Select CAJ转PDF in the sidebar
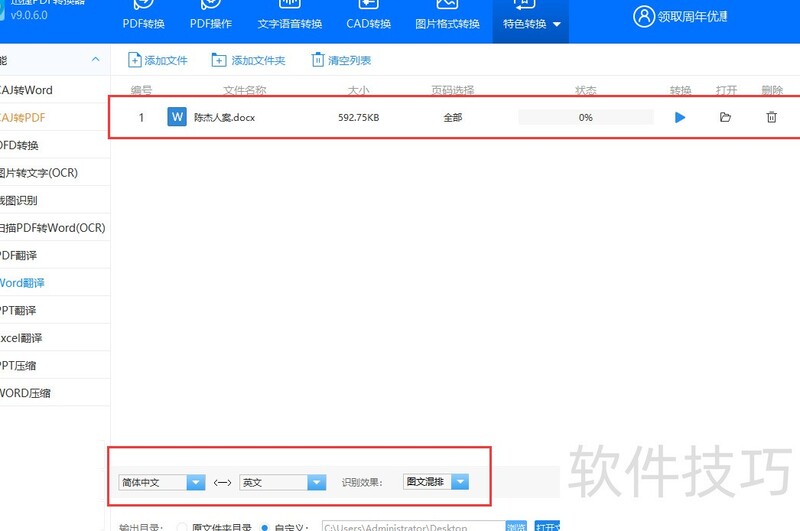Image resolution: width=800 pixels, height=531 pixels. click(x=55, y=117)
